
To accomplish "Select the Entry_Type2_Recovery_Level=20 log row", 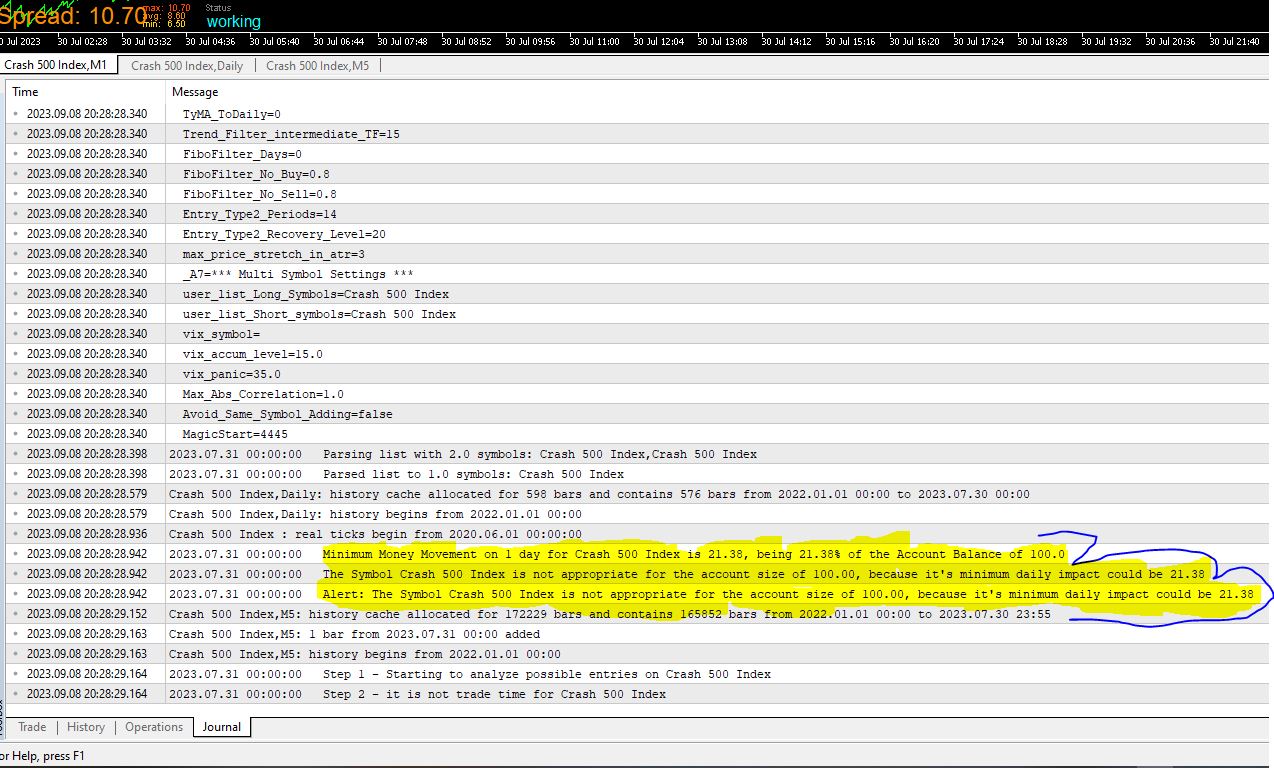I will point(638,234).
